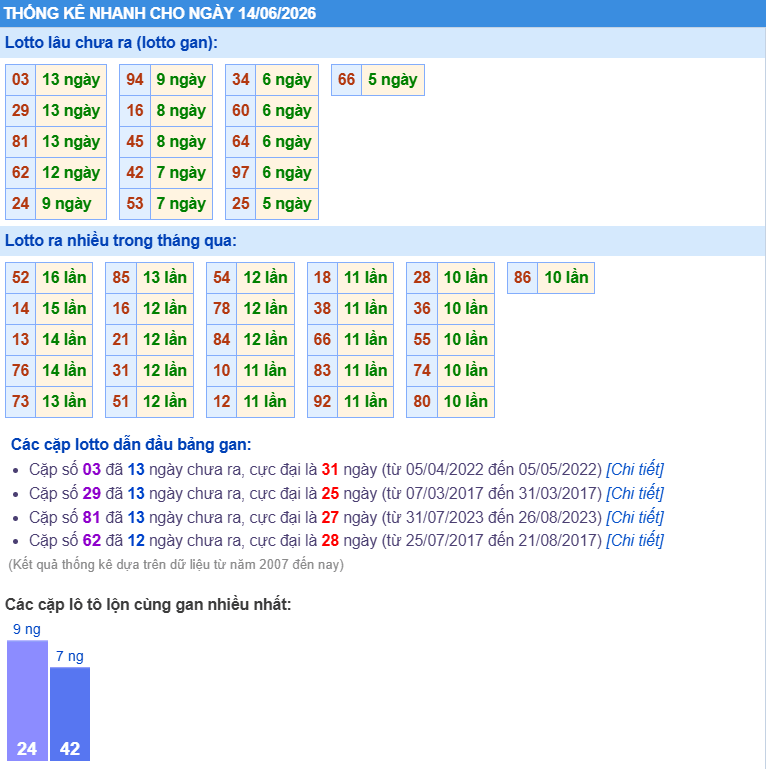Select frequent number 73
Screen dimensions: 766x769
coord(21,402)
